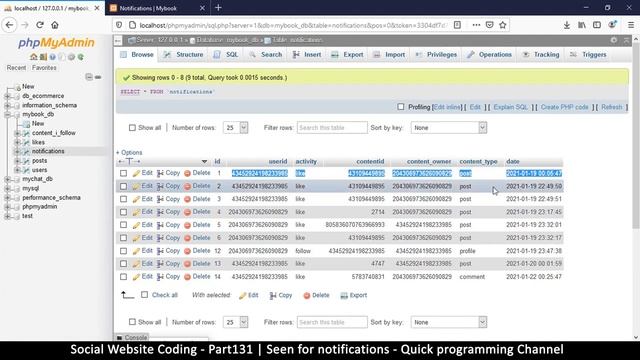Open browser hamburger menu
The image size is (640, 360).
pos(631,25)
